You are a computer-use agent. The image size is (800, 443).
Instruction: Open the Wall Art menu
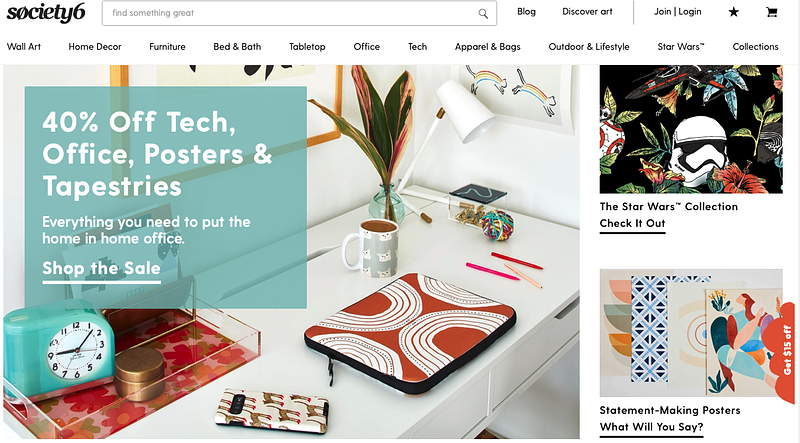pyautogui.click(x=24, y=46)
